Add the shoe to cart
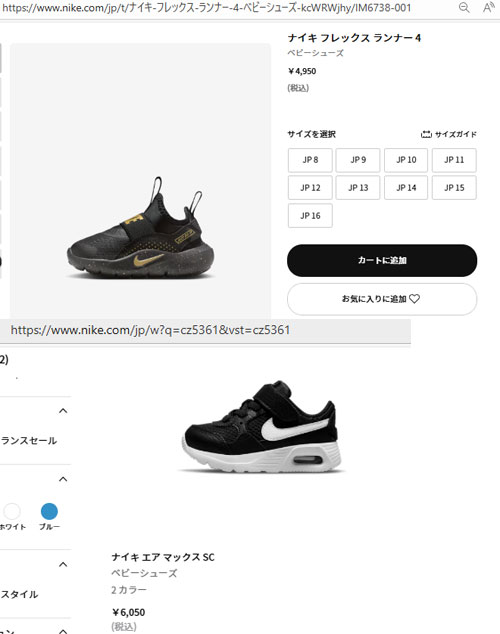Viewport: 500px width, 634px height. click(382, 260)
